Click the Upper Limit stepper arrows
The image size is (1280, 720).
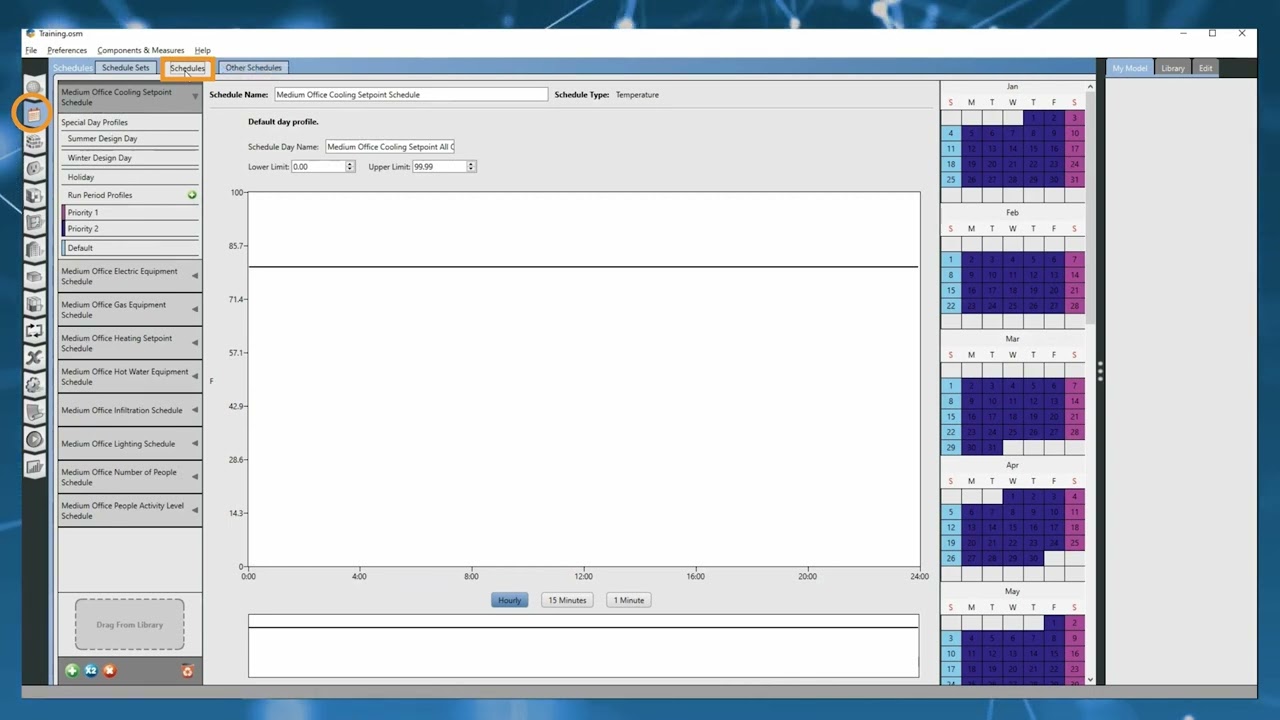(471, 167)
